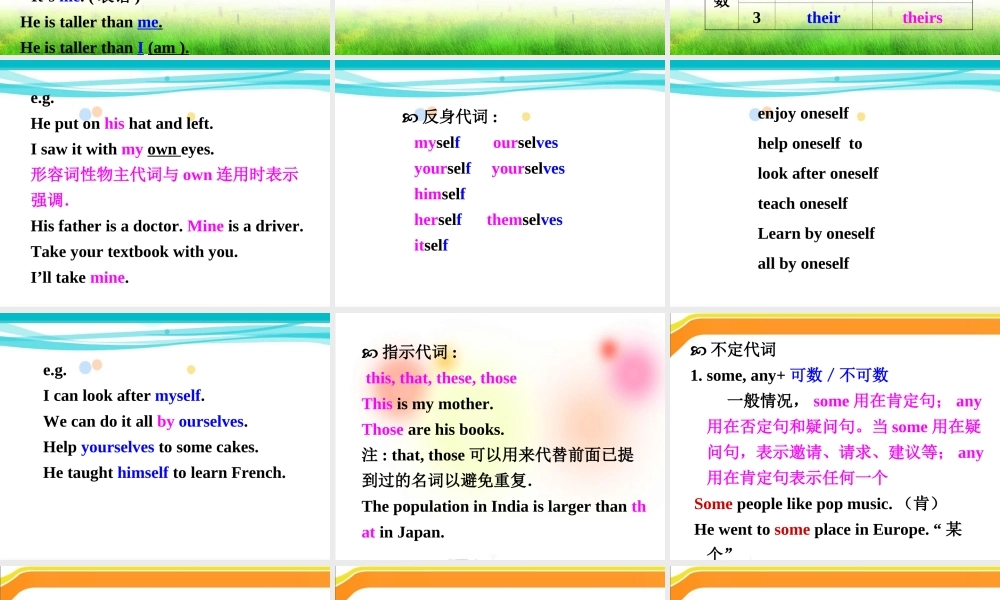Click the underlined word 'own' before 'eyes'

(163, 149)
